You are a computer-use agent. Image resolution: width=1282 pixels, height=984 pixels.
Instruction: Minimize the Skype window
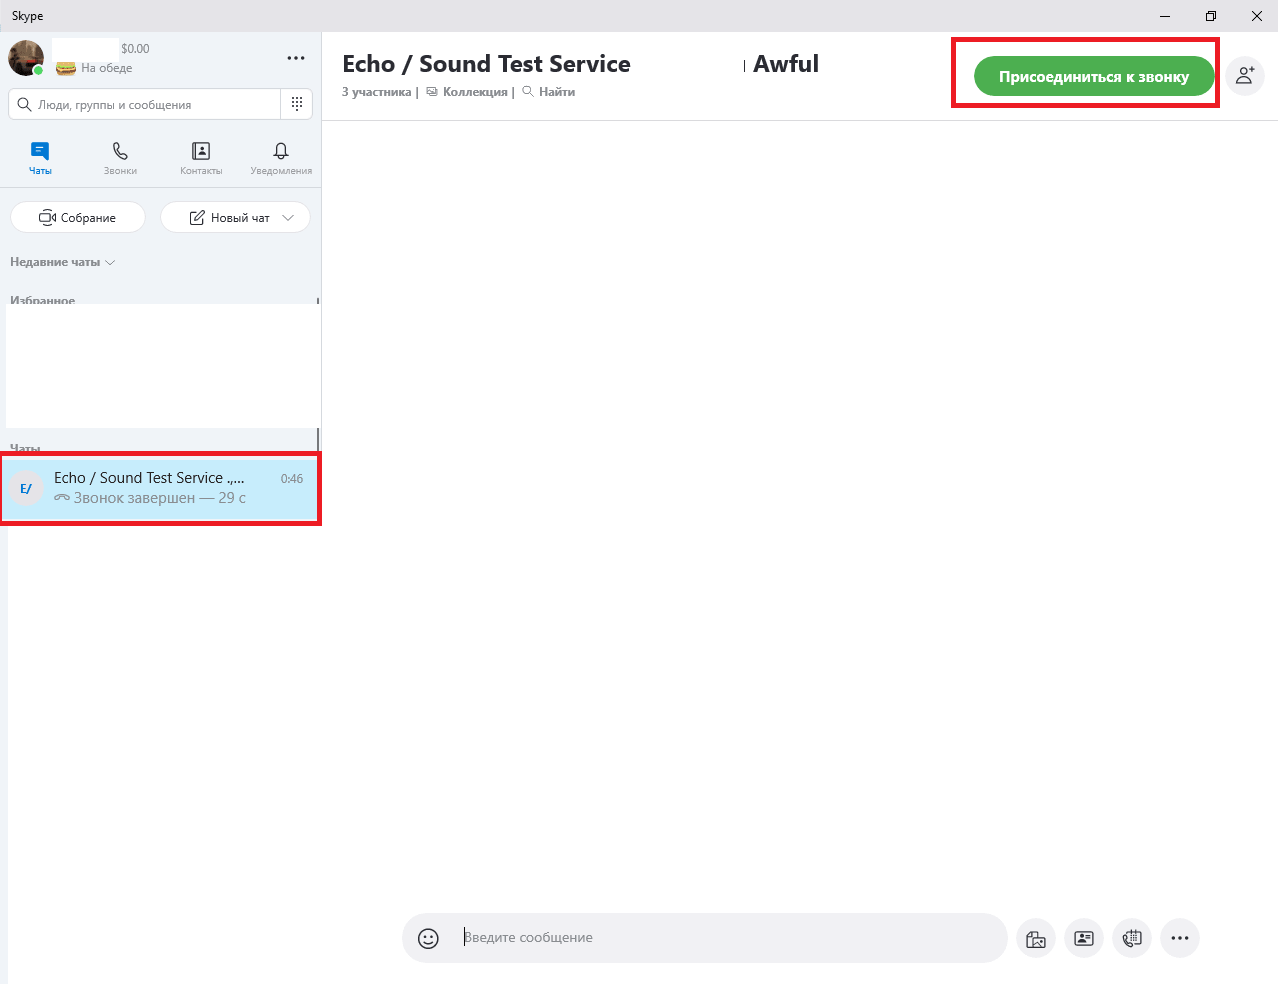point(1165,16)
